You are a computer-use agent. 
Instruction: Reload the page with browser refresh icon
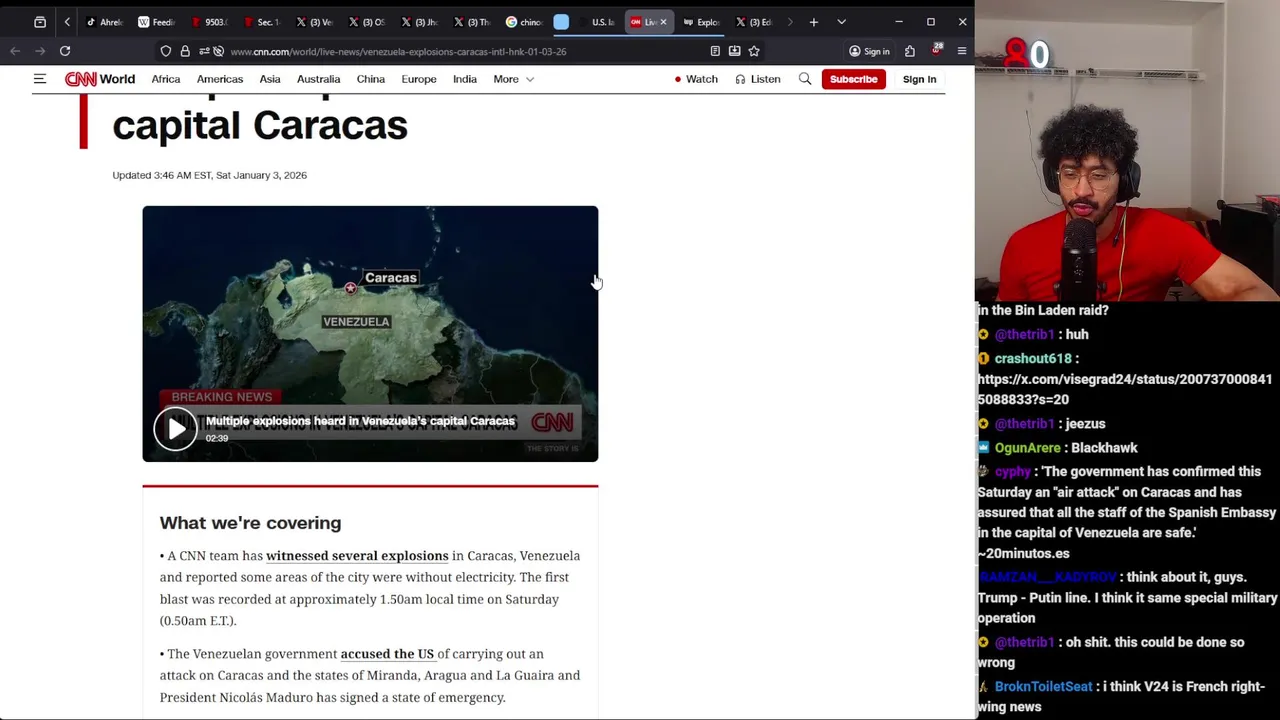[x=65, y=51]
